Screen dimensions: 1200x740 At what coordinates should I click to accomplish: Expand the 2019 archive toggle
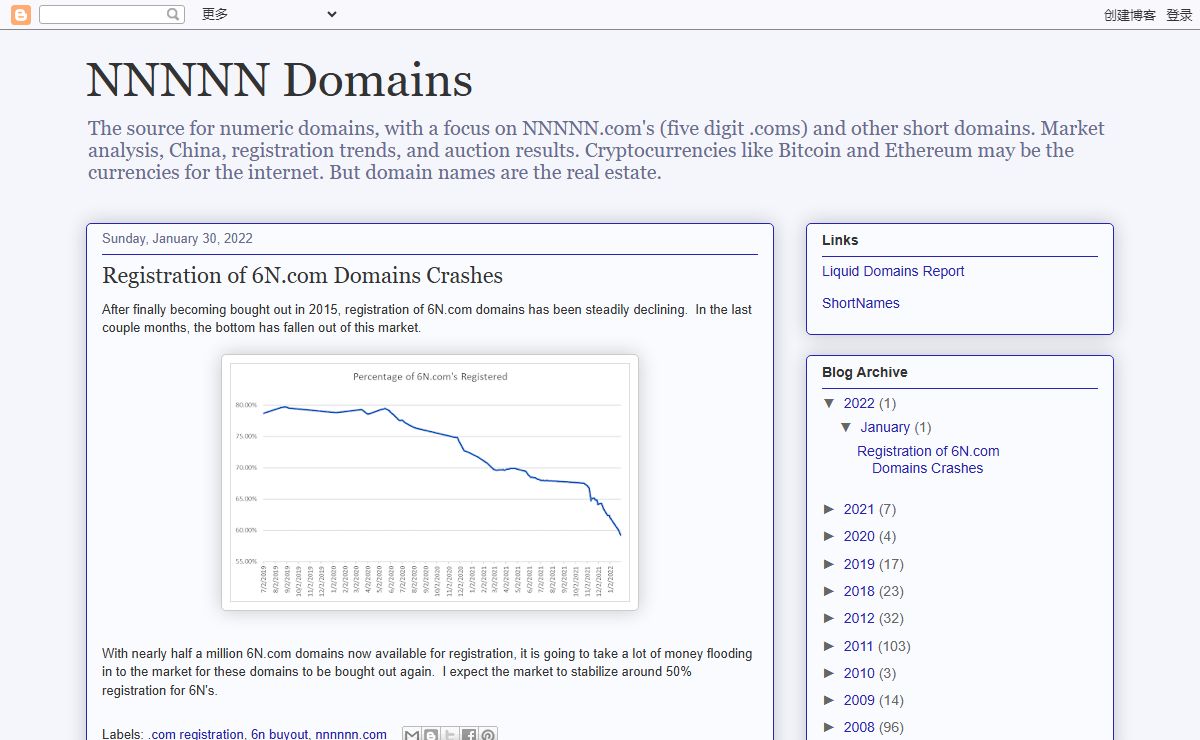[829, 564]
